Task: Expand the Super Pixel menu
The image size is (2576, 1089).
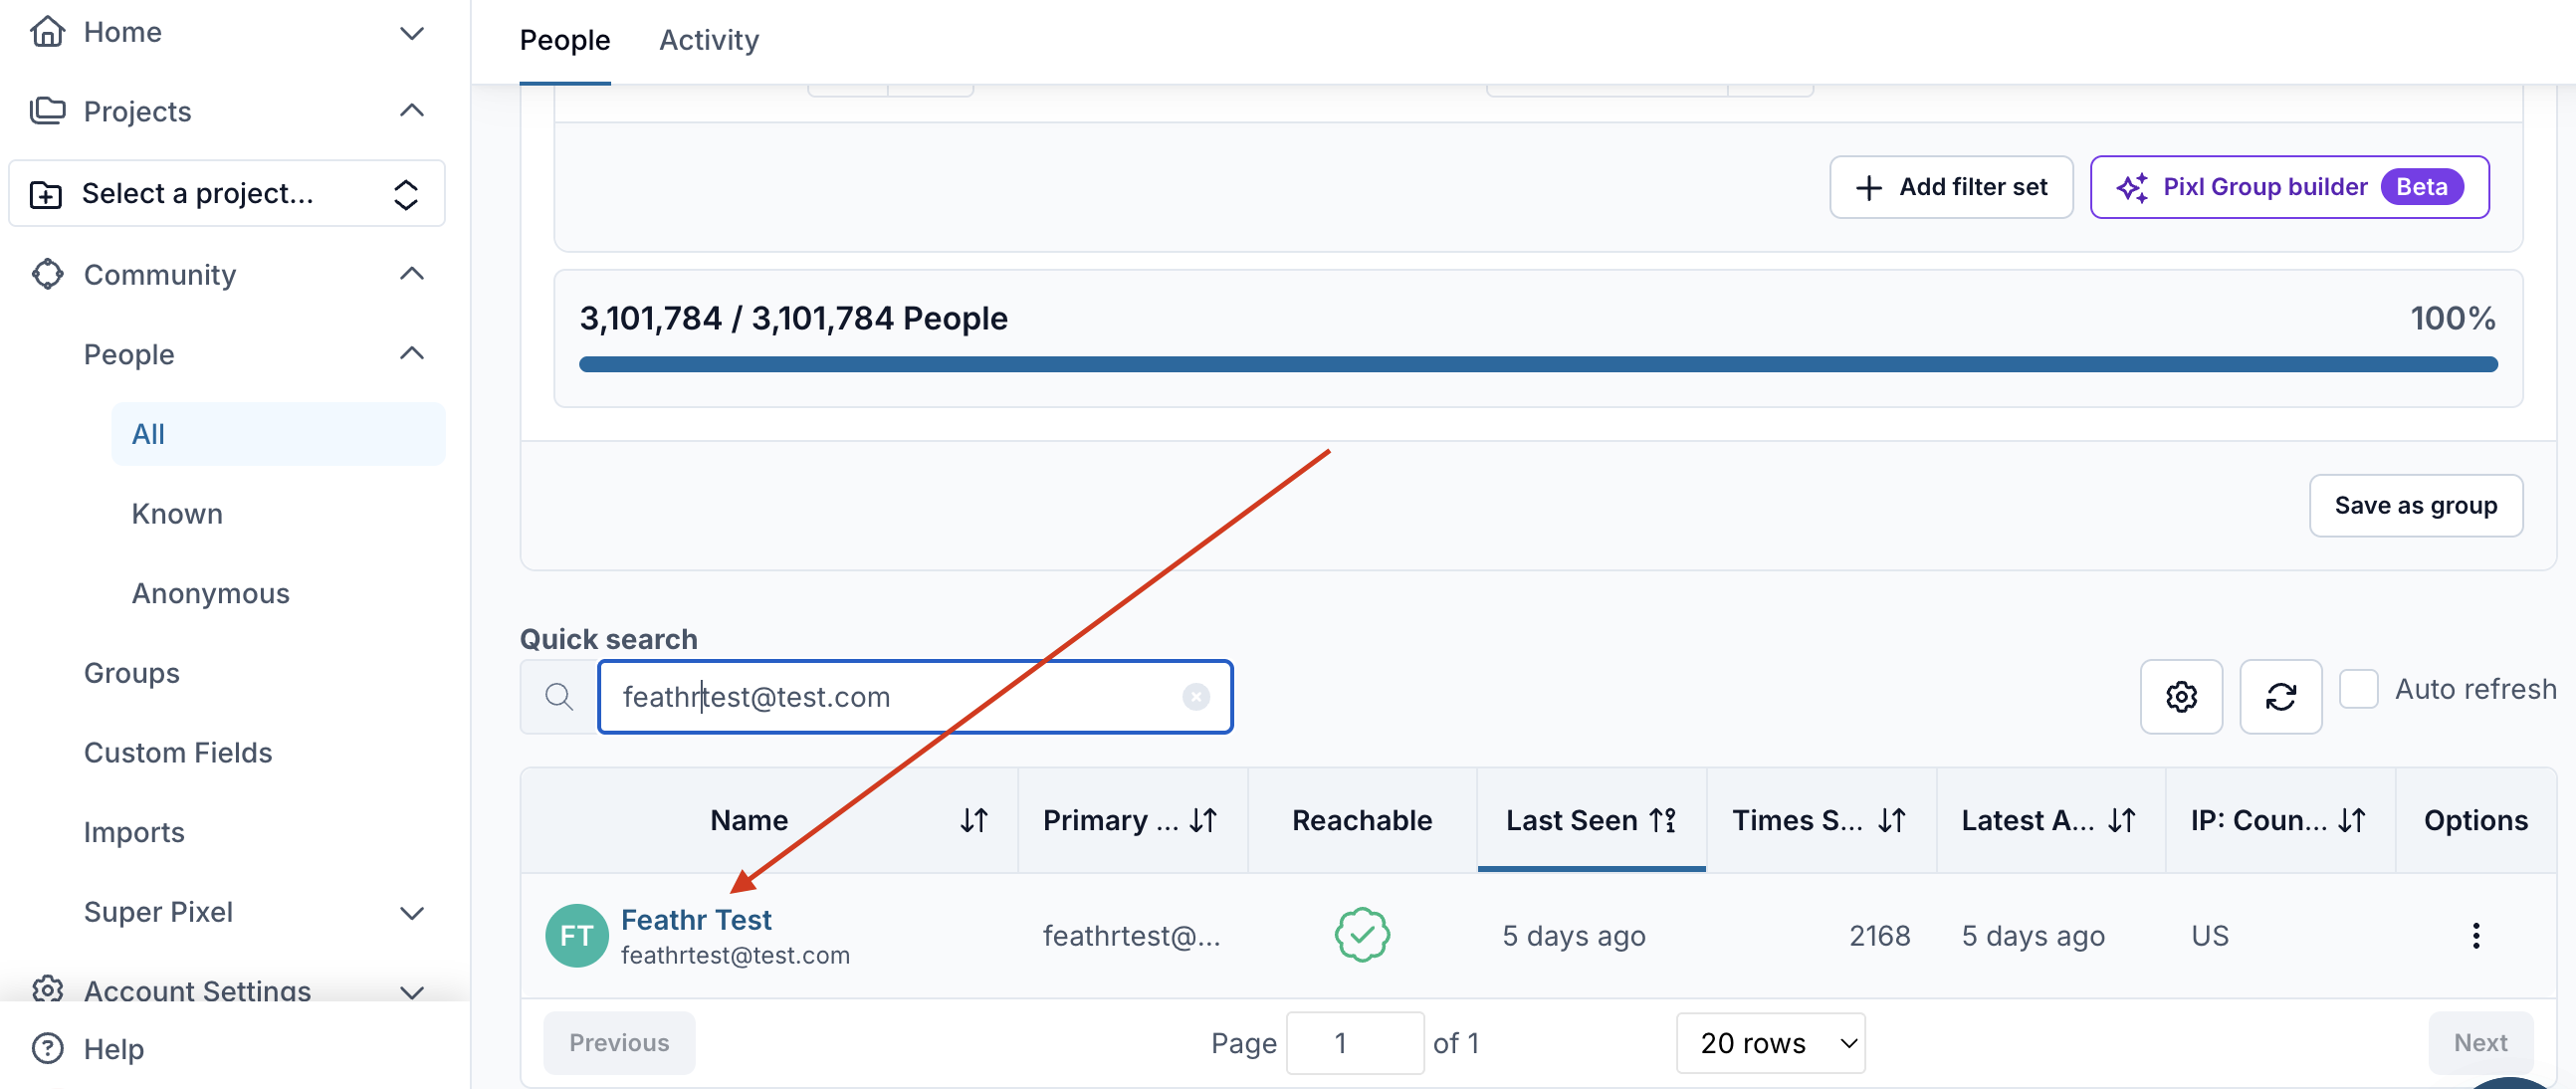Action: [411, 912]
